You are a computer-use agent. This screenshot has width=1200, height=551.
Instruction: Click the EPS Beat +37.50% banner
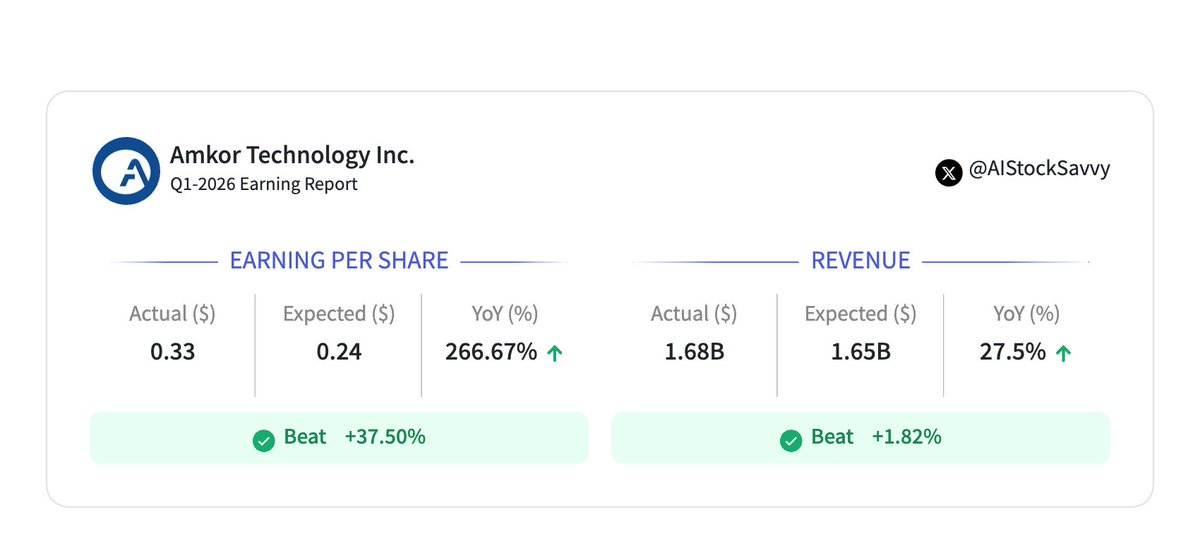[x=339, y=438]
